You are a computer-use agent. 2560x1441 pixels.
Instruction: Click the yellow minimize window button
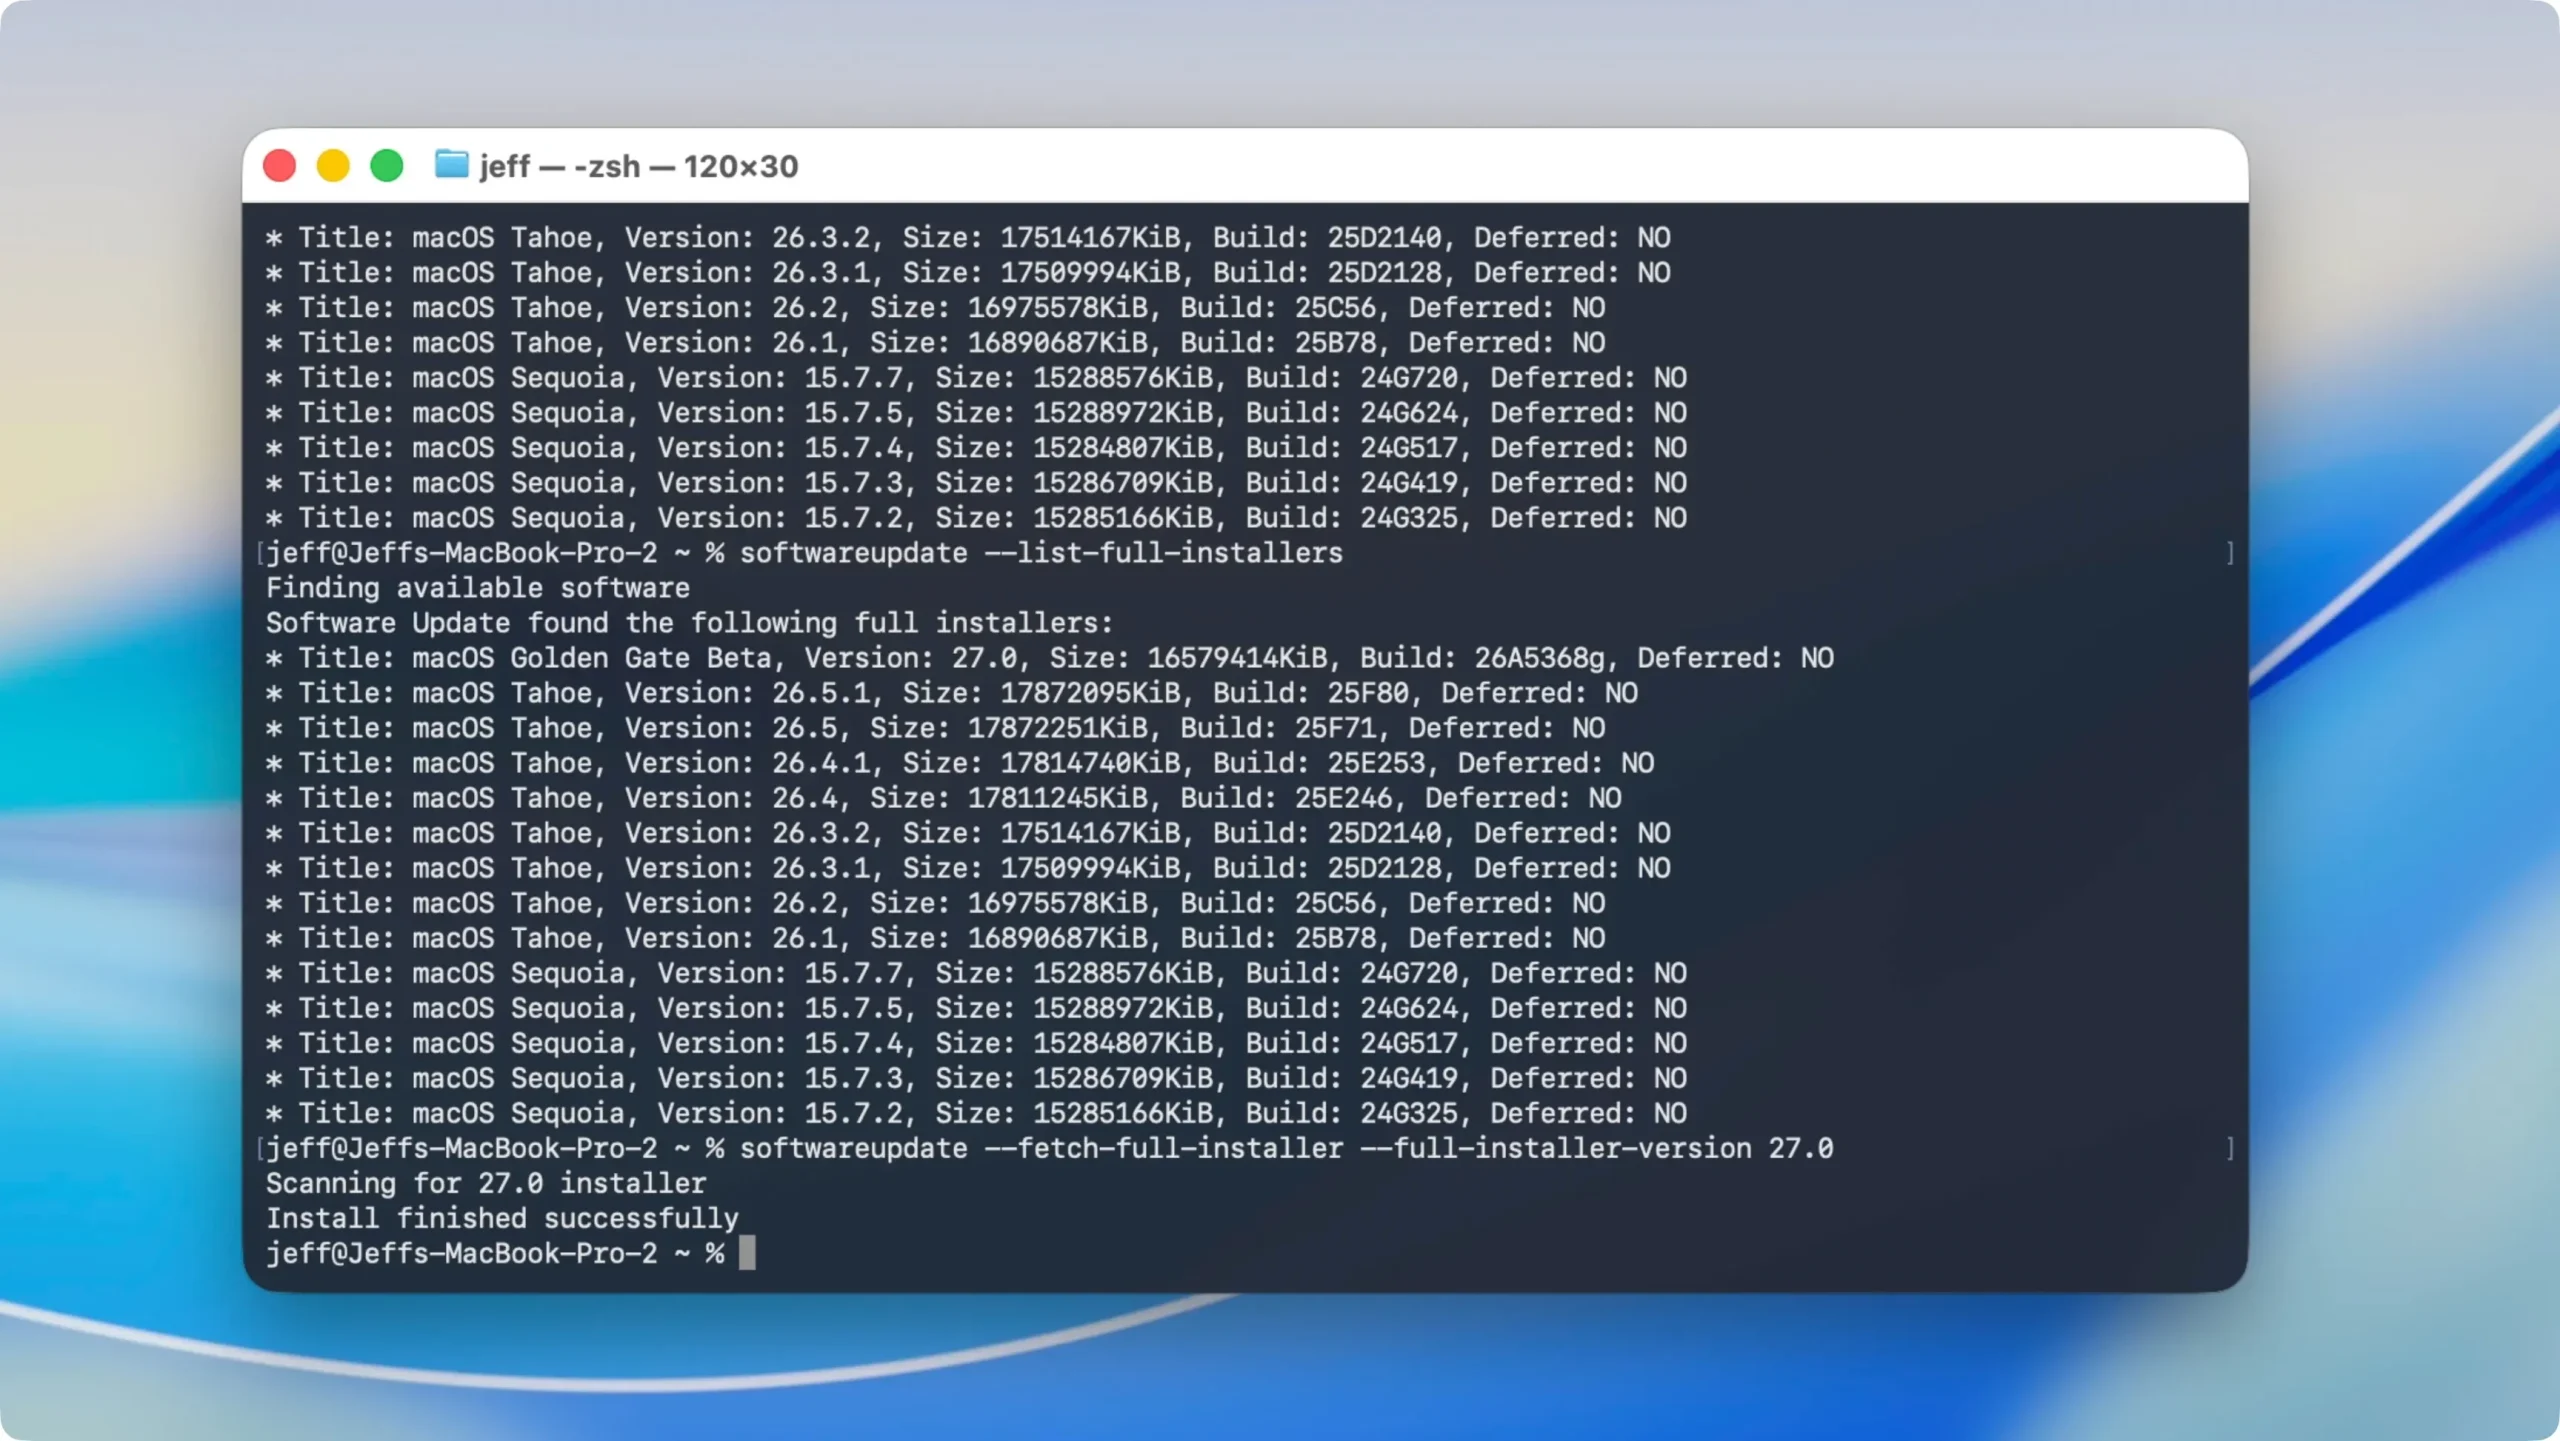click(x=333, y=165)
